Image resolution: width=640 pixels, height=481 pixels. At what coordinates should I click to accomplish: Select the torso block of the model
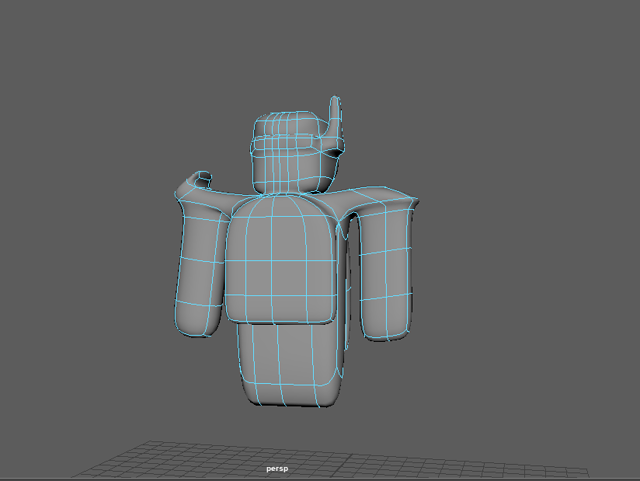pos(281,260)
